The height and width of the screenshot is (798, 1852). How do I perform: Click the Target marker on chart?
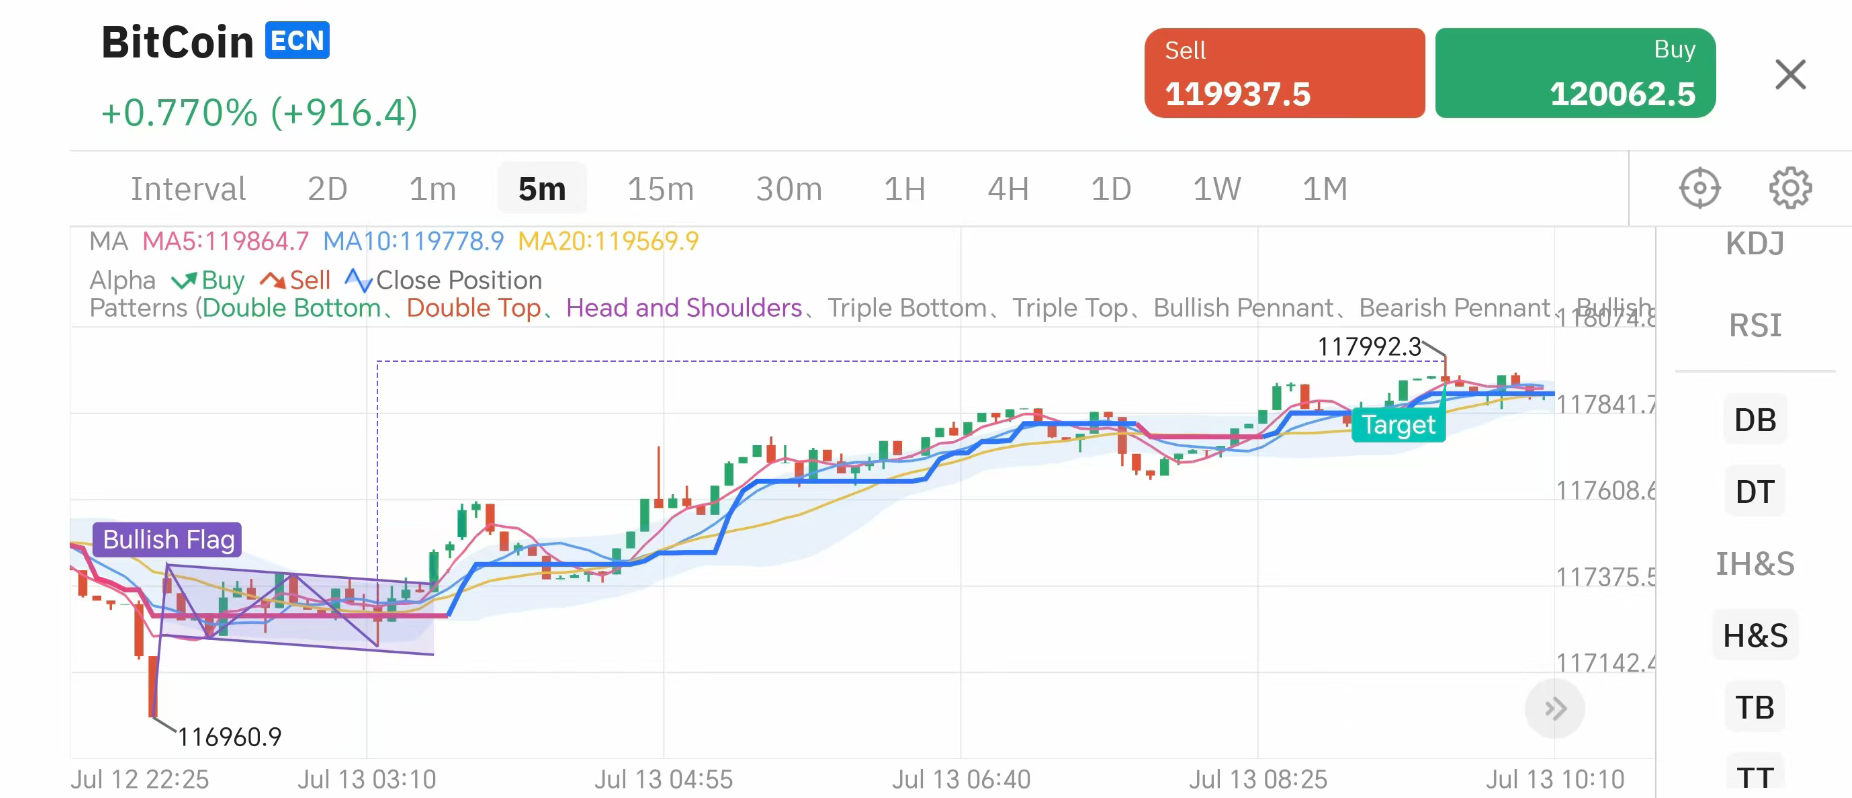pyautogui.click(x=1398, y=425)
